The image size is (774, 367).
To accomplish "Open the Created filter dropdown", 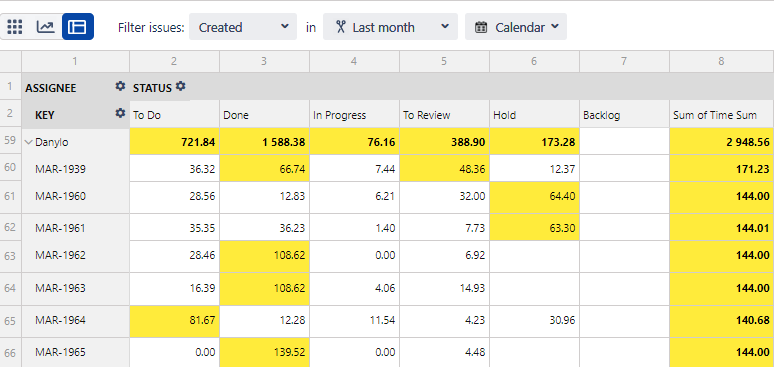I will (x=243, y=27).
